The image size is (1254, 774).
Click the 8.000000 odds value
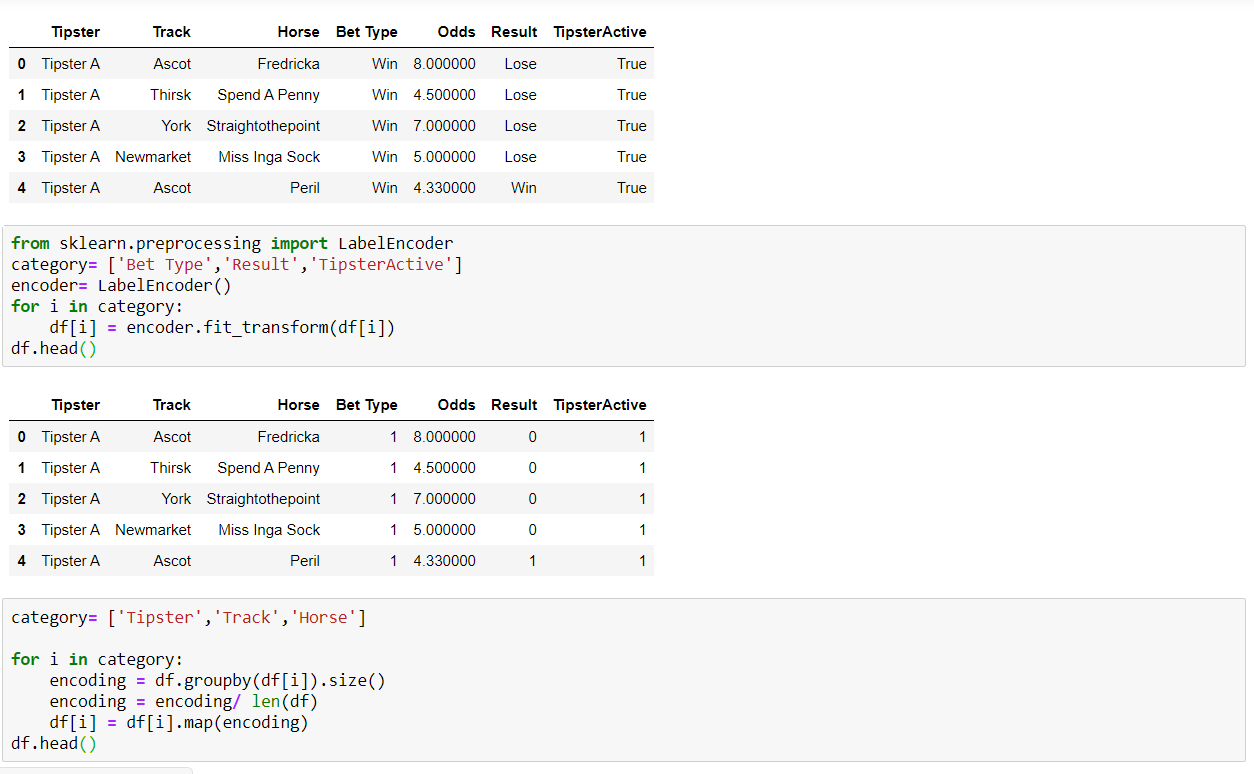pyautogui.click(x=444, y=63)
